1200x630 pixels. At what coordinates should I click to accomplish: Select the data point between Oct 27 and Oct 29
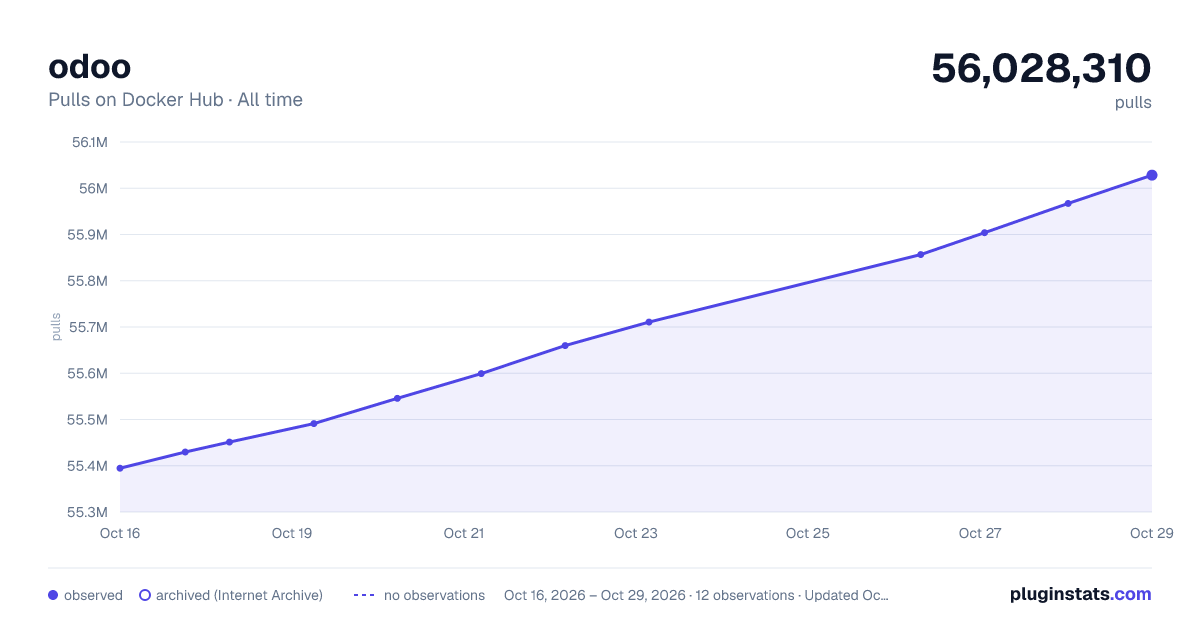(x=1068, y=204)
